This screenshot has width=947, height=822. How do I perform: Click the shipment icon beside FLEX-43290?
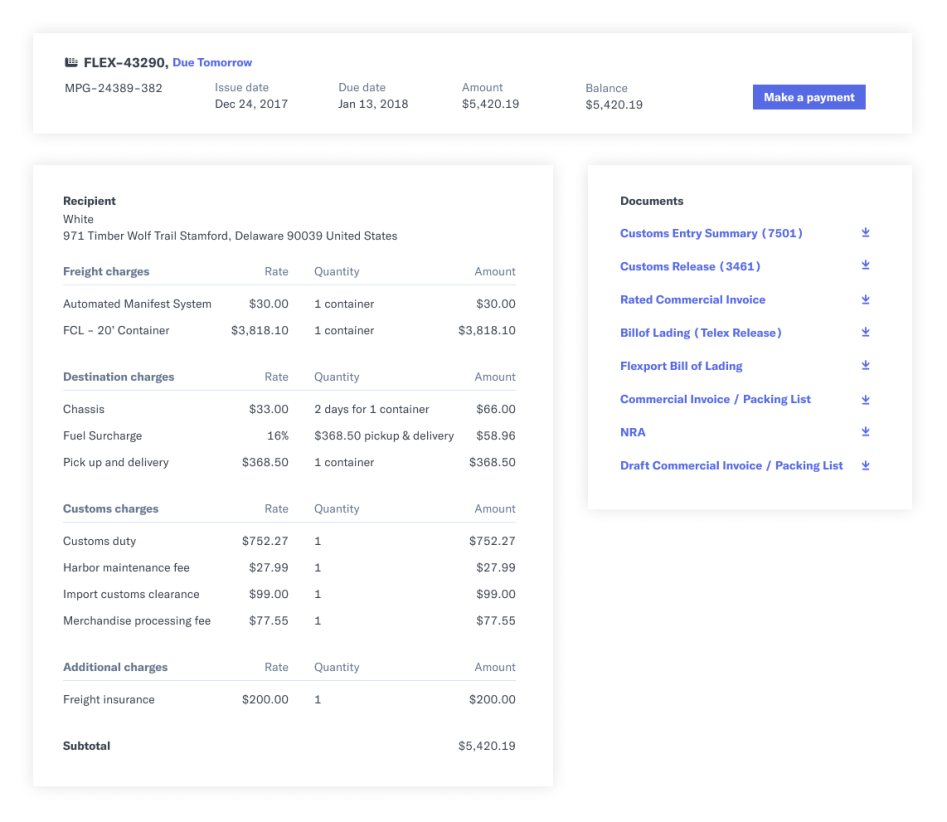pos(71,62)
